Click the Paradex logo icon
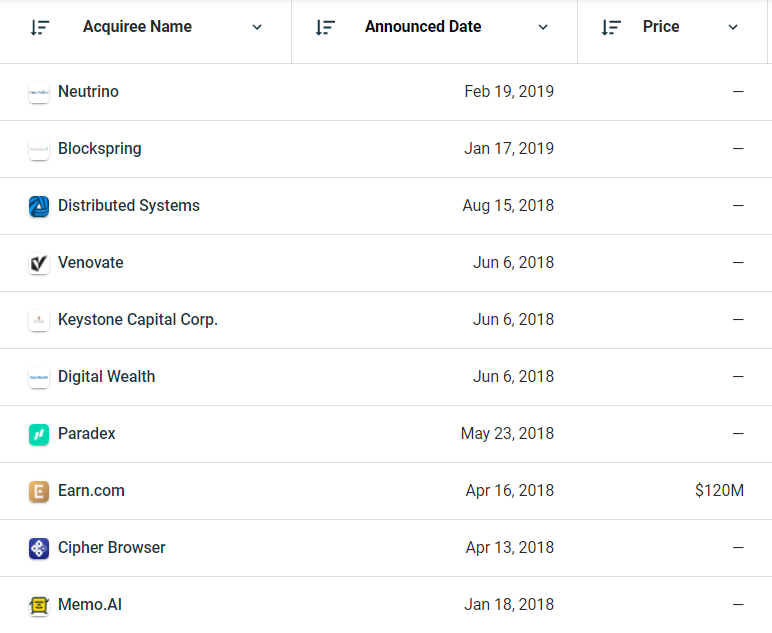 (x=39, y=435)
